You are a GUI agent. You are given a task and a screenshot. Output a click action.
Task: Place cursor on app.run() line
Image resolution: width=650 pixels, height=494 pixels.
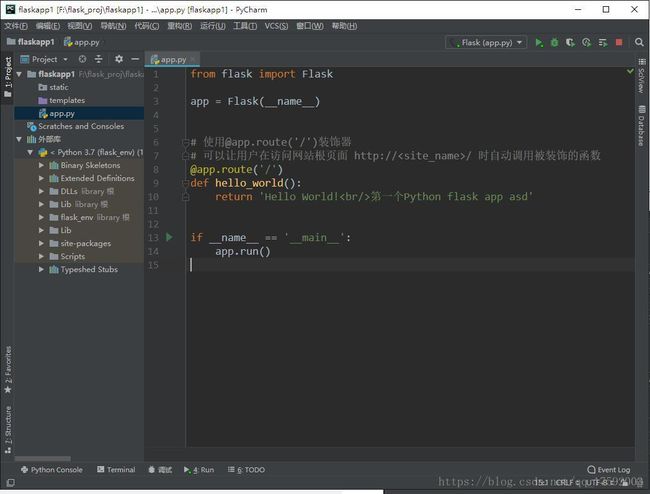tap(243, 252)
